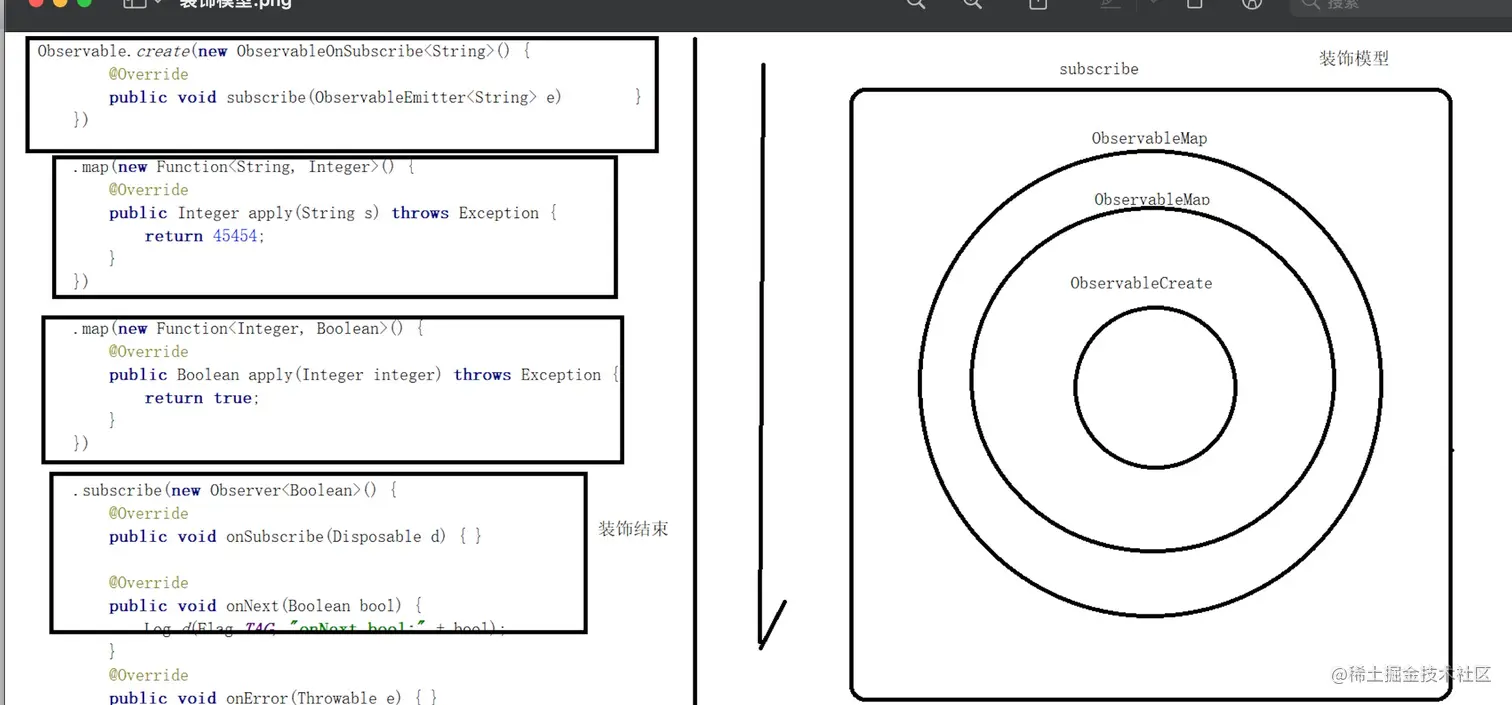Viewport: 1512px width, 705px height.
Task: Click the "return true;" code line
Action: [202, 398]
